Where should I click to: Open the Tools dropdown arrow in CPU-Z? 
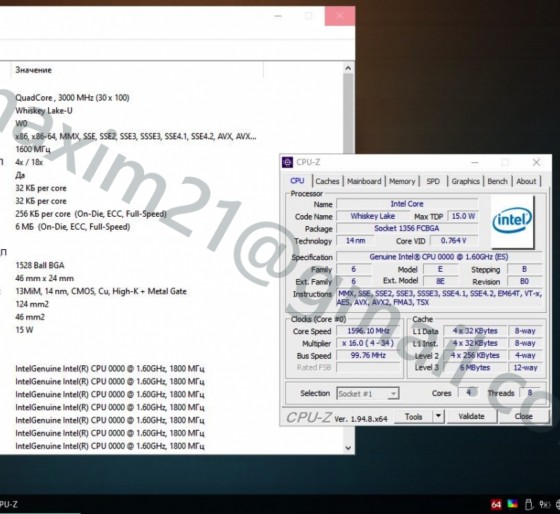[x=438, y=416]
